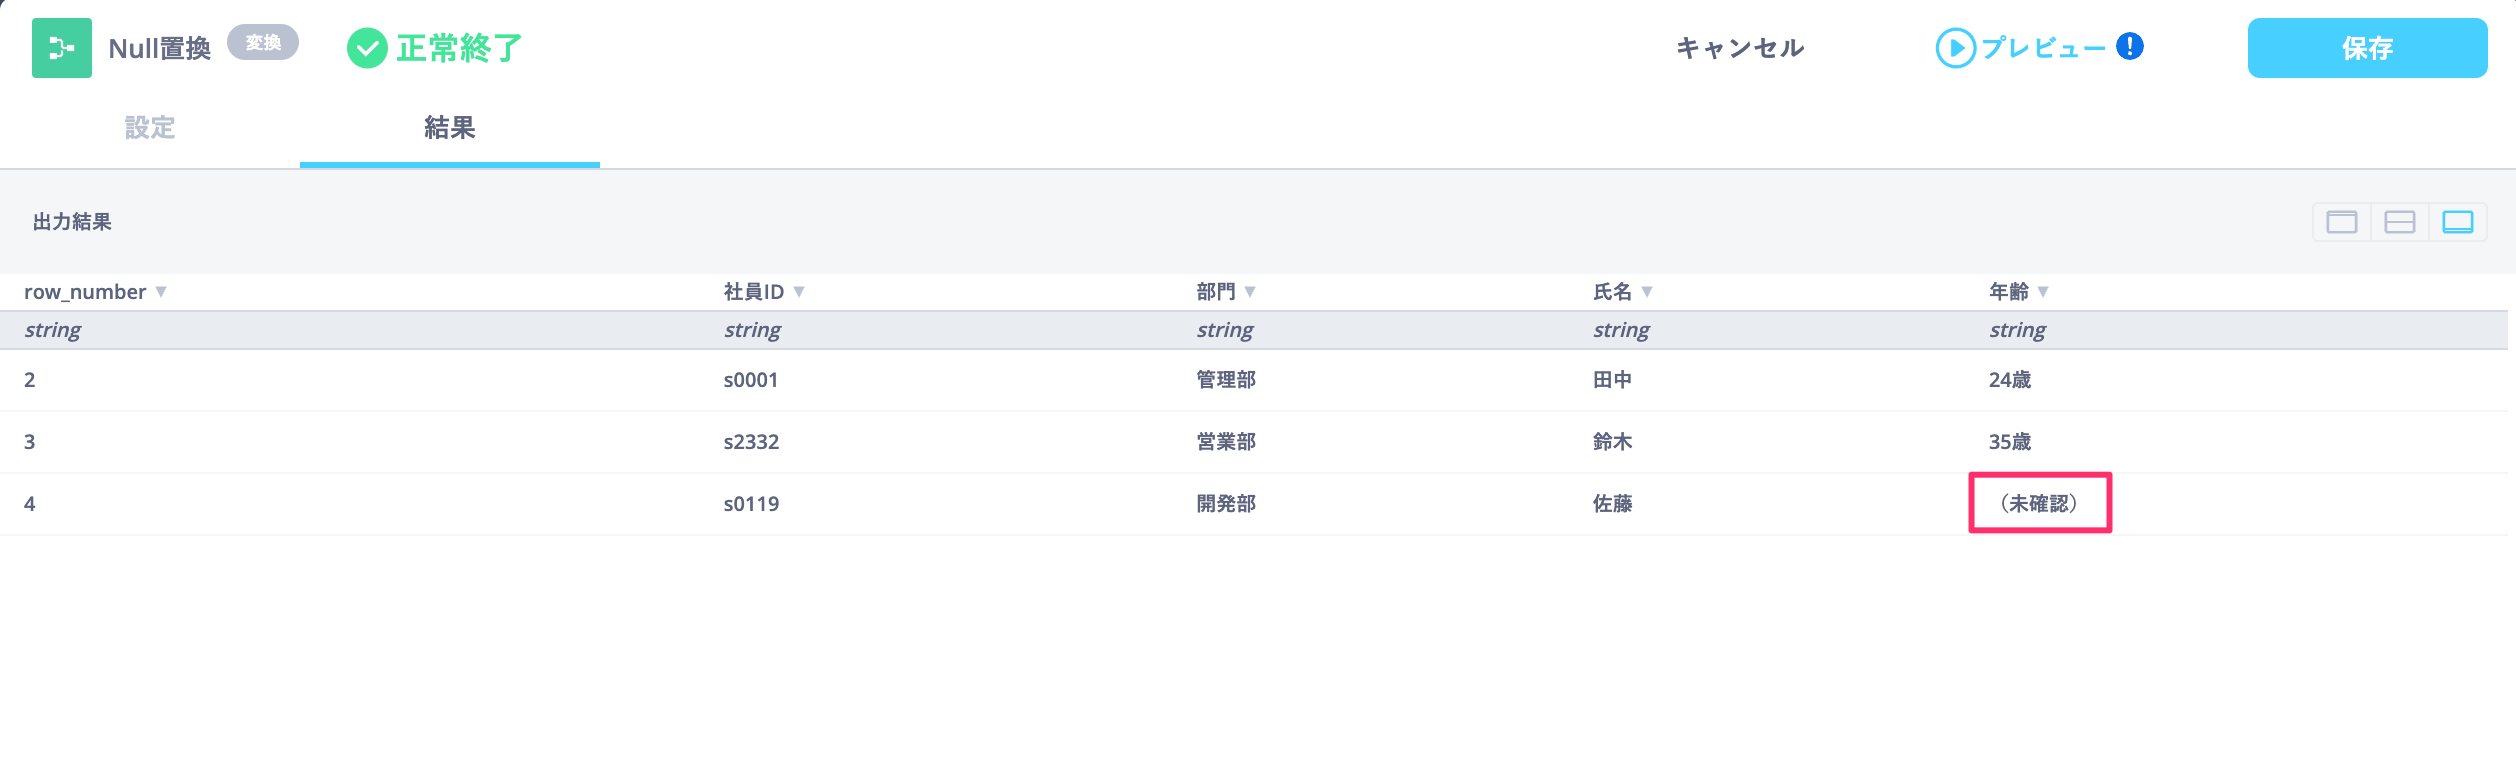This screenshot has height=778, width=2516.
Task: Click the blue 保存 button
Action: pyautogui.click(x=2367, y=48)
